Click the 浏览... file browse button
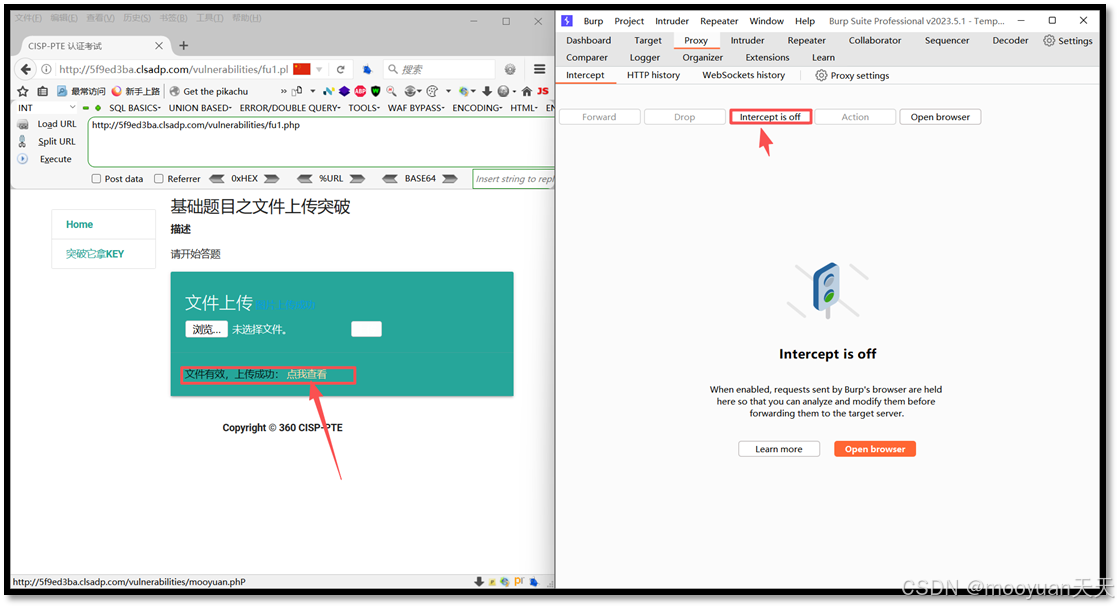Image resolution: width=1119 pixels, height=608 pixels. click(x=206, y=329)
